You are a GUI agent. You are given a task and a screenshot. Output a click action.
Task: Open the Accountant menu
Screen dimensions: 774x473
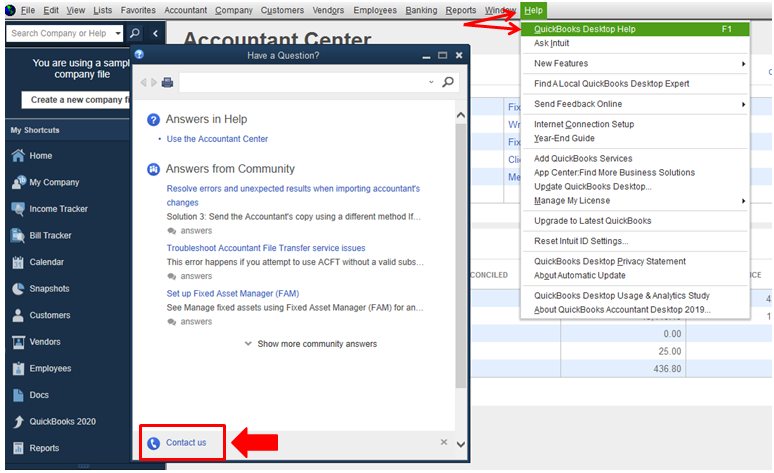[x=186, y=10]
